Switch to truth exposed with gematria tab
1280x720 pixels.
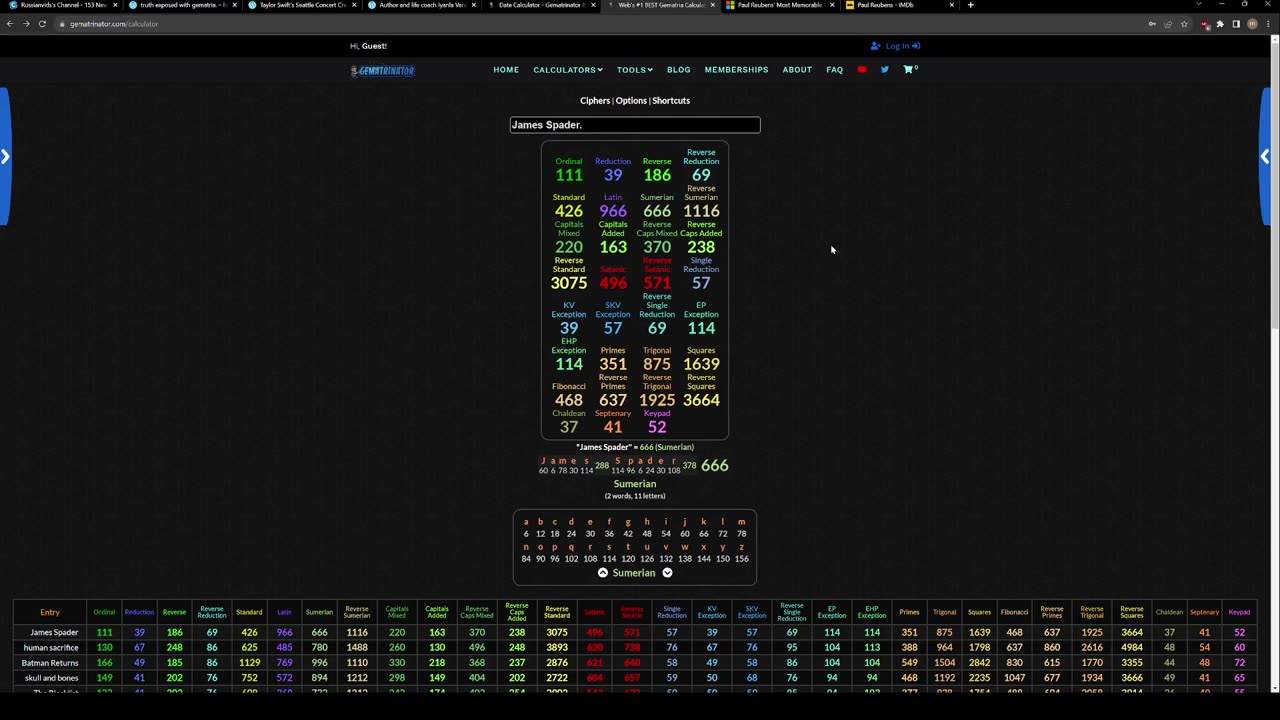coord(183,5)
